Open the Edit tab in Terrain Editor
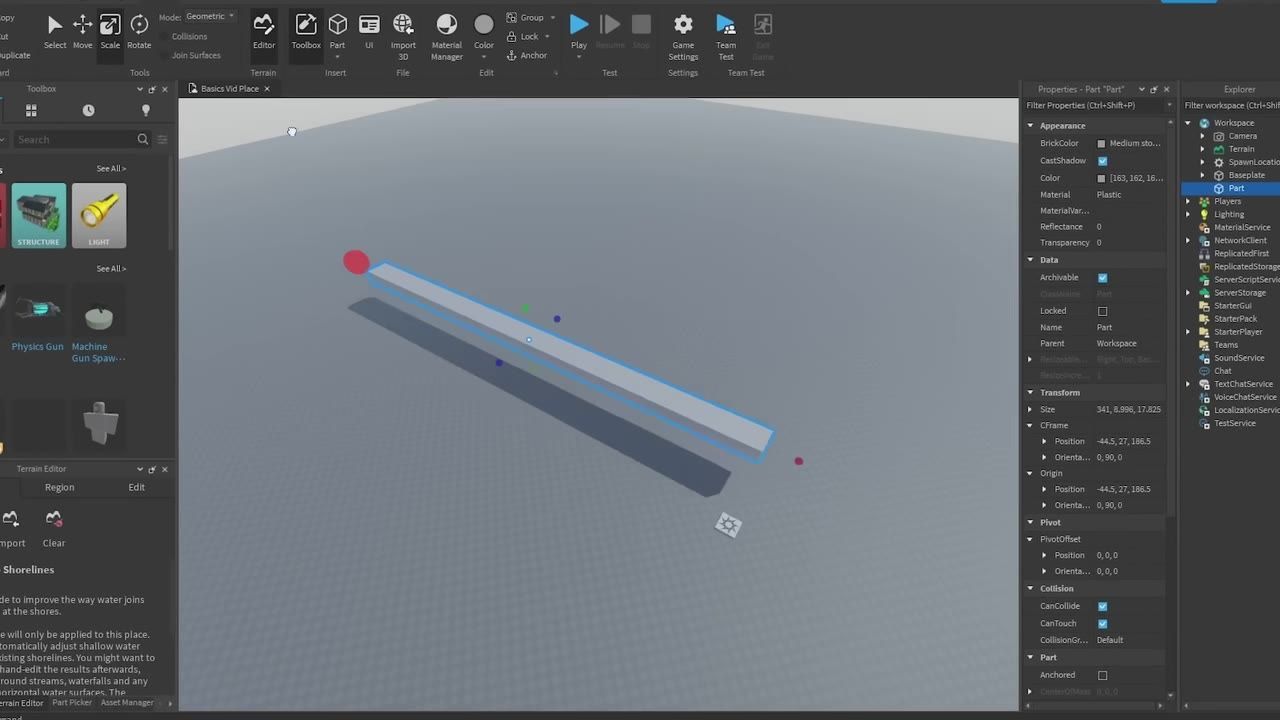Viewport: 1280px width, 720px height. (x=136, y=487)
